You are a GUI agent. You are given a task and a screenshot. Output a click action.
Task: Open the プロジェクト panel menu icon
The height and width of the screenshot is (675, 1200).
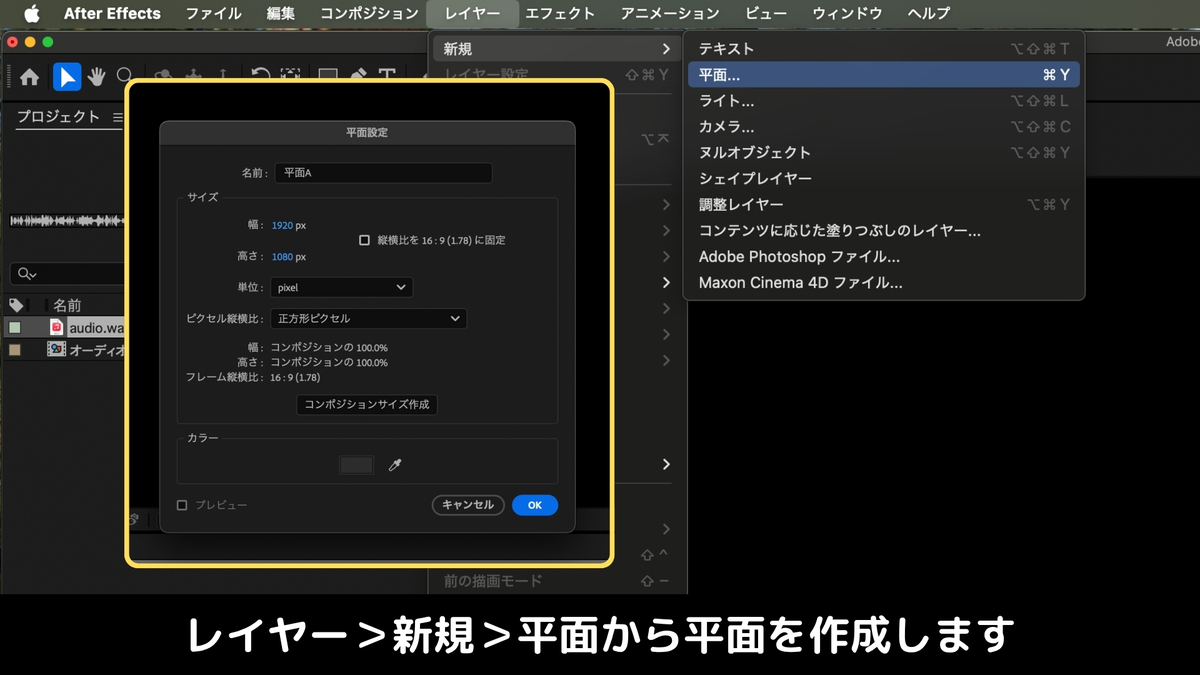pyautogui.click(x=117, y=117)
